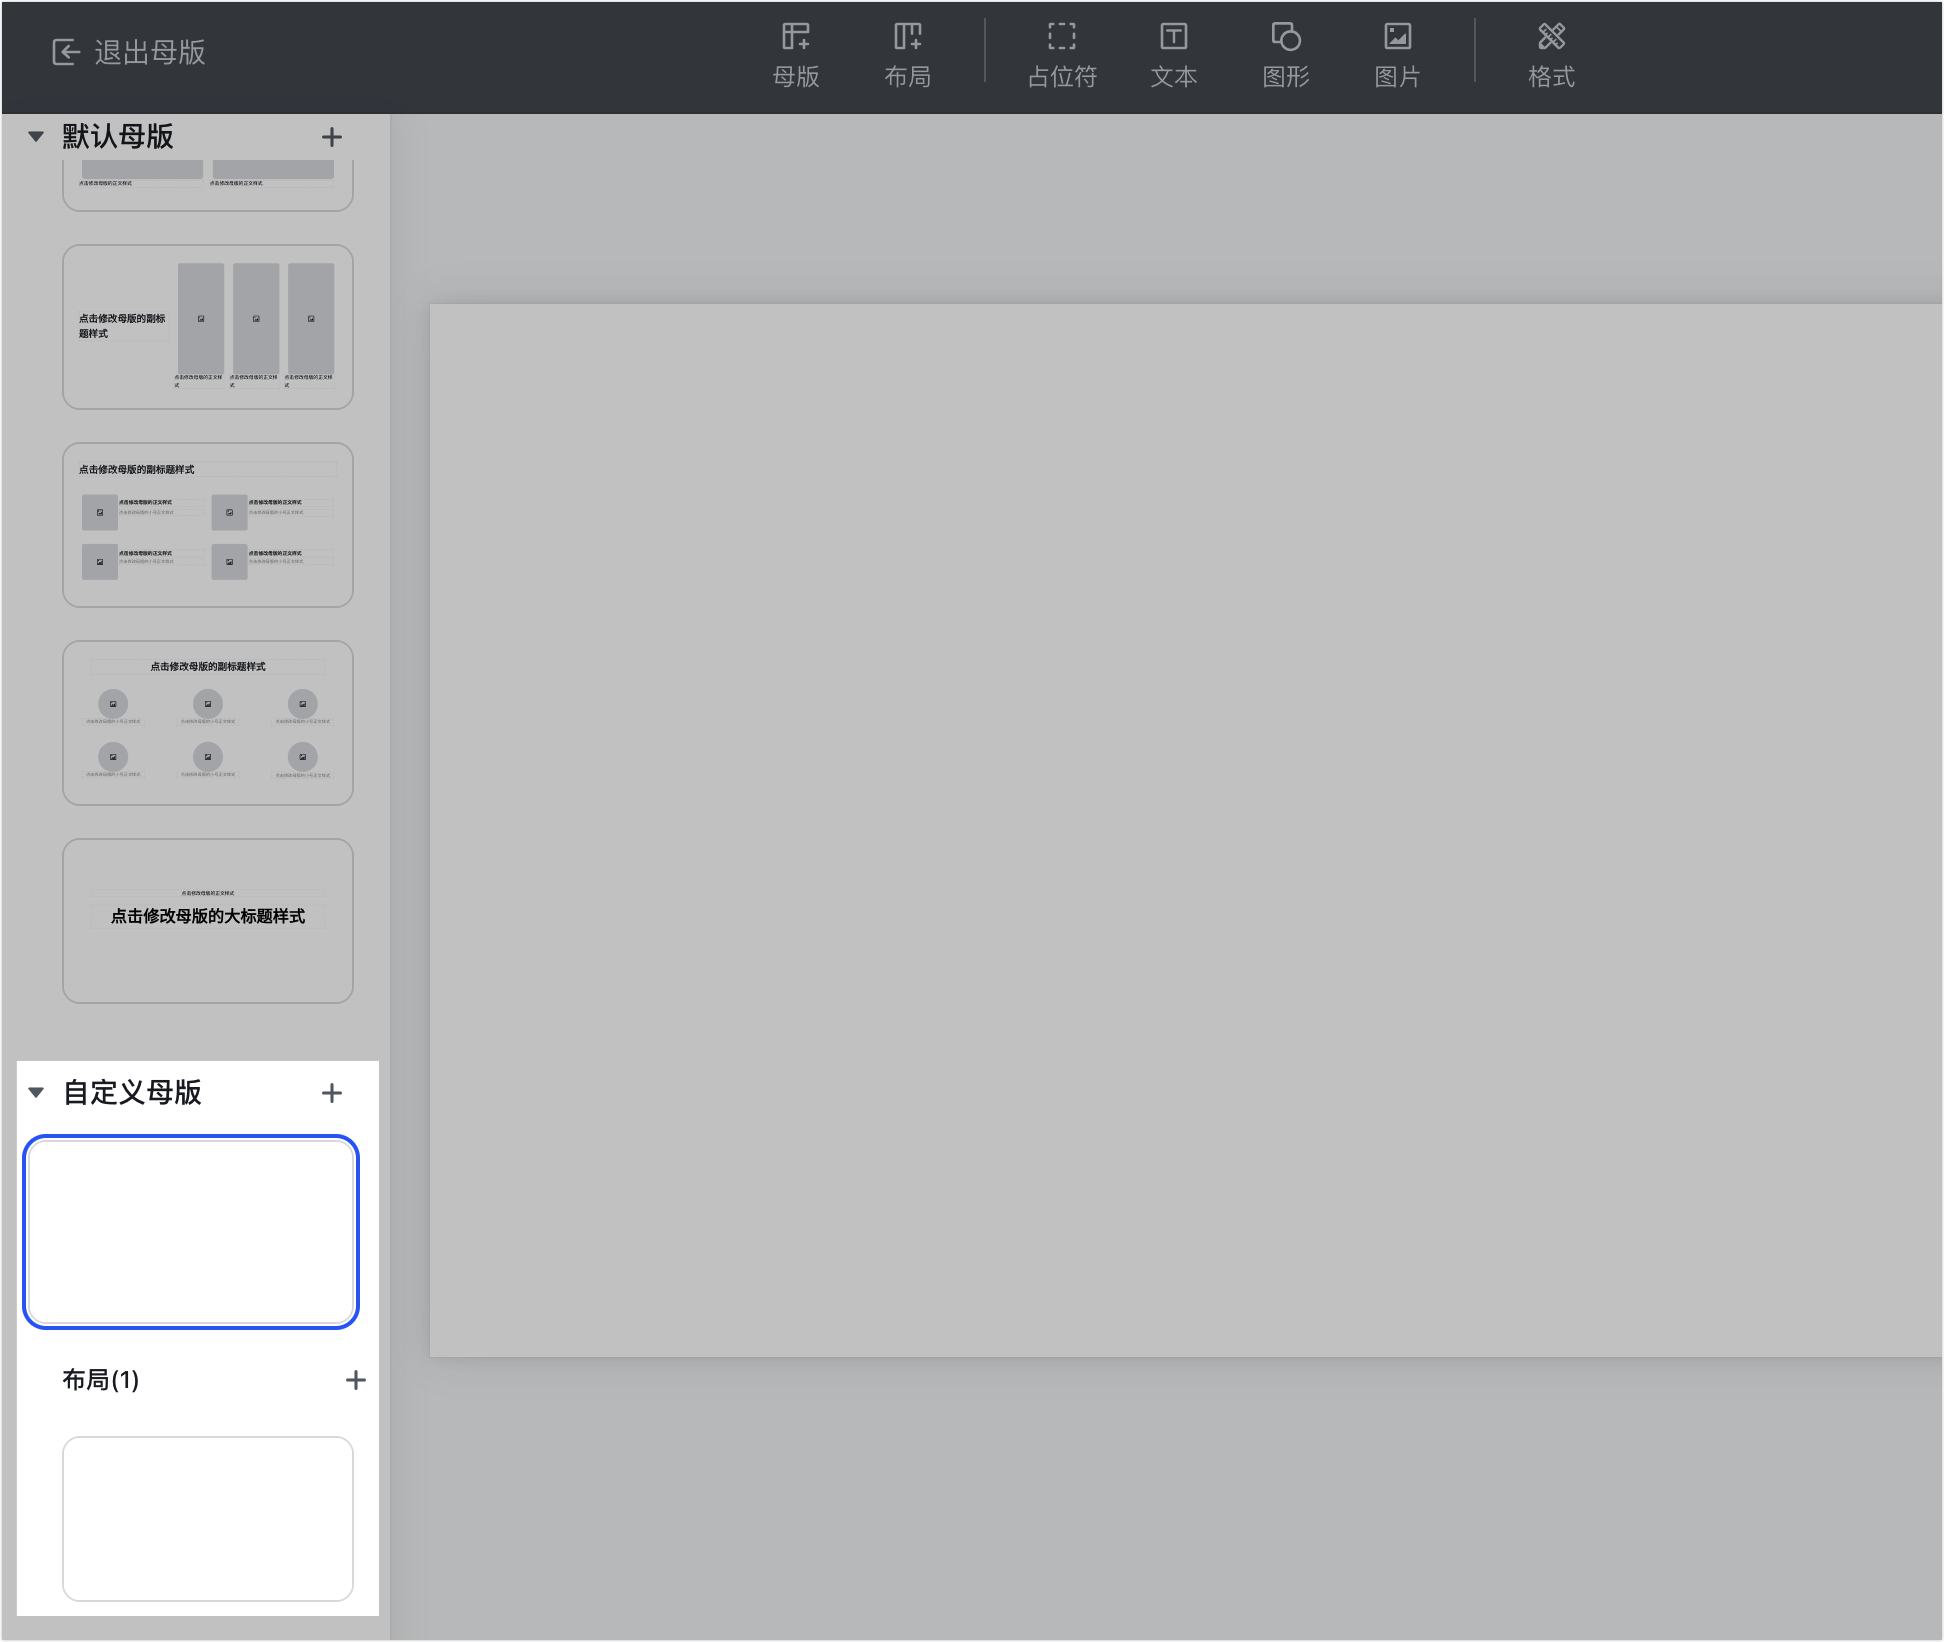Open the 格式 format tool
The image size is (1944, 1642).
pos(1552,56)
